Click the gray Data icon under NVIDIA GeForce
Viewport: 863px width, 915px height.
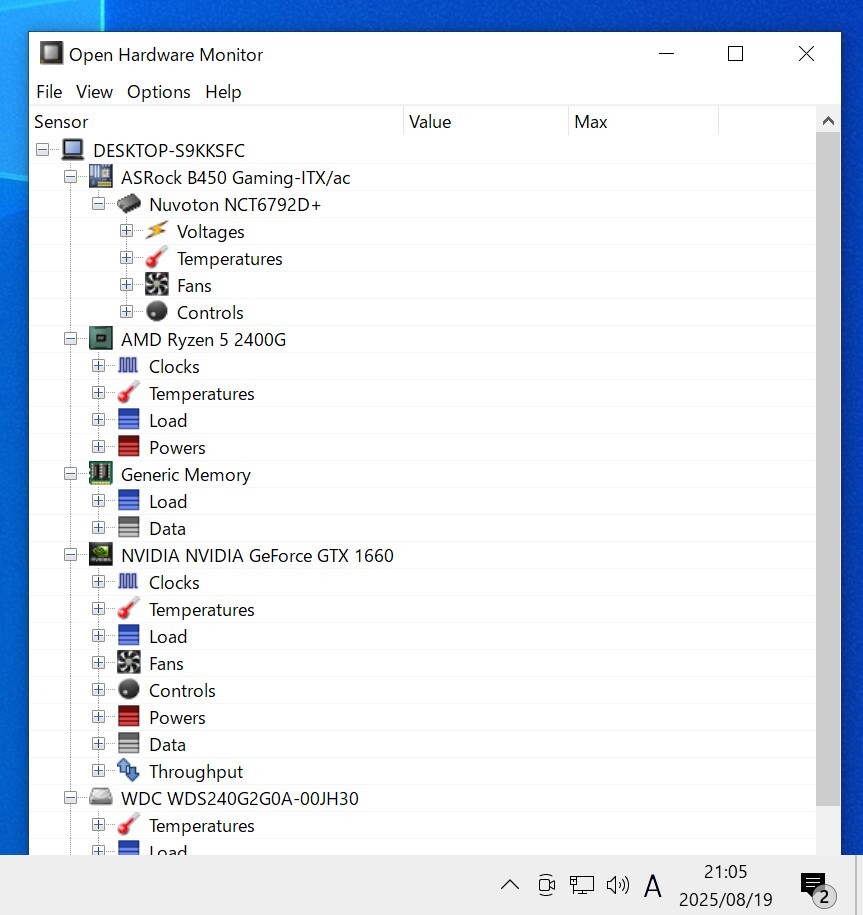[x=128, y=743]
